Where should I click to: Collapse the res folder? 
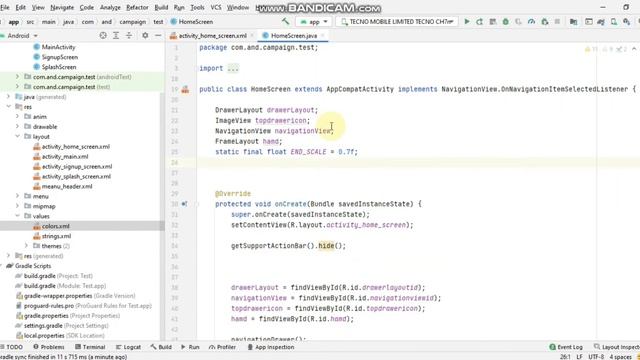pos(9,107)
